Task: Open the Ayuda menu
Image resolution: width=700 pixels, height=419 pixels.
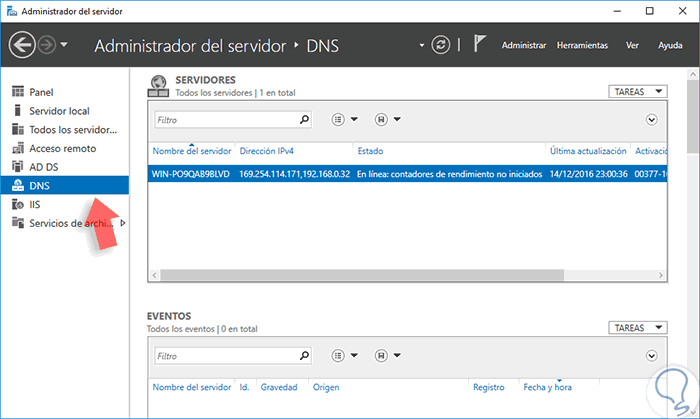Action: [x=670, y=45]
